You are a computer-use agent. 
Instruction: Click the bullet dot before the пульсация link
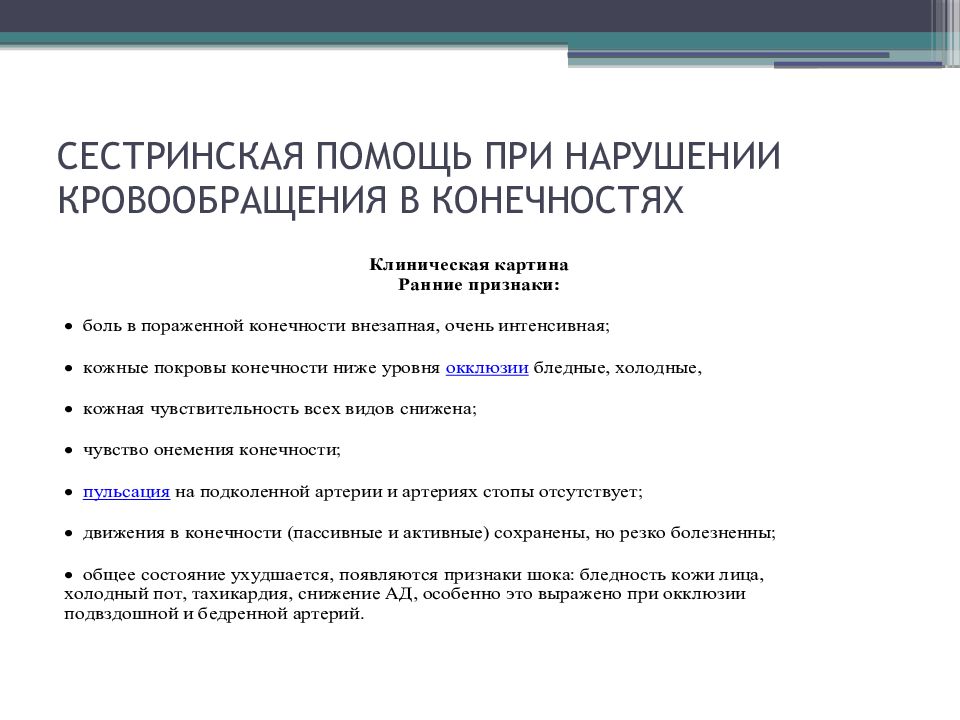[69, 493]
